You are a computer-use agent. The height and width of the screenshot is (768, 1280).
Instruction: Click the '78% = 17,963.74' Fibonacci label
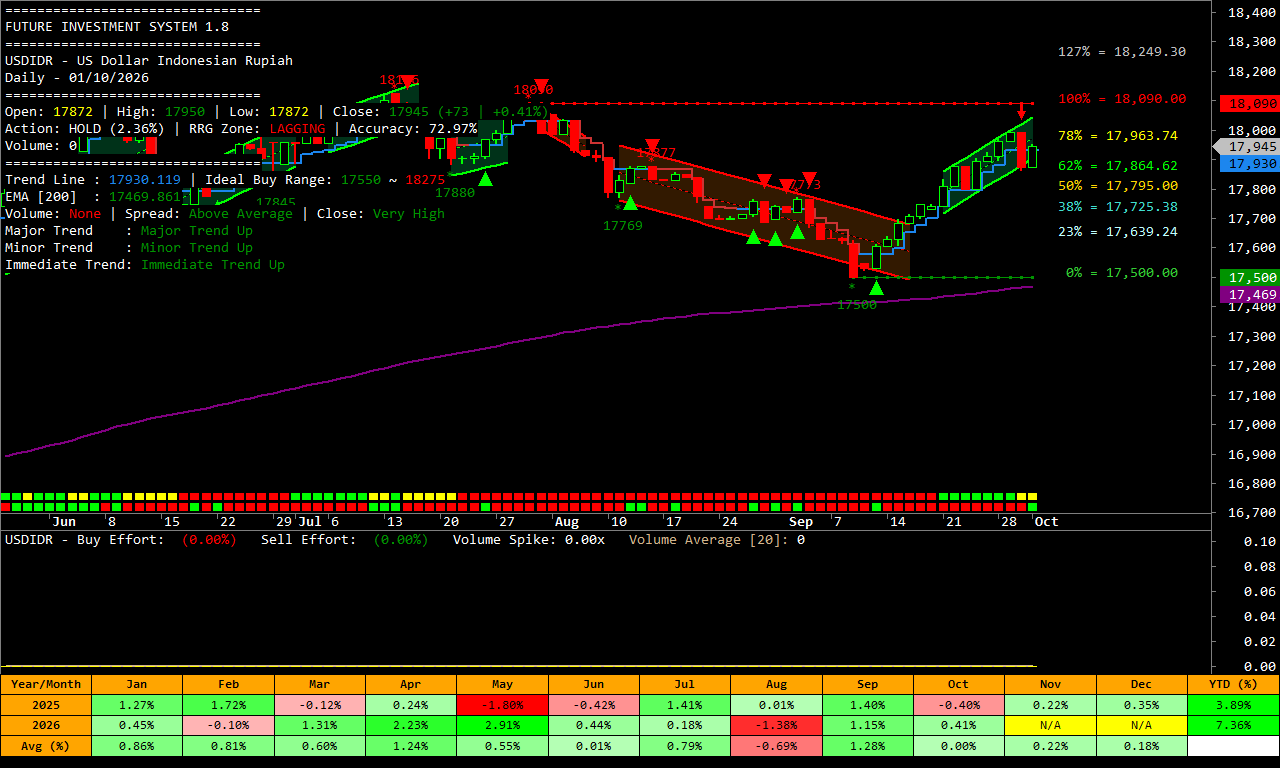[x=1118, y=136]
